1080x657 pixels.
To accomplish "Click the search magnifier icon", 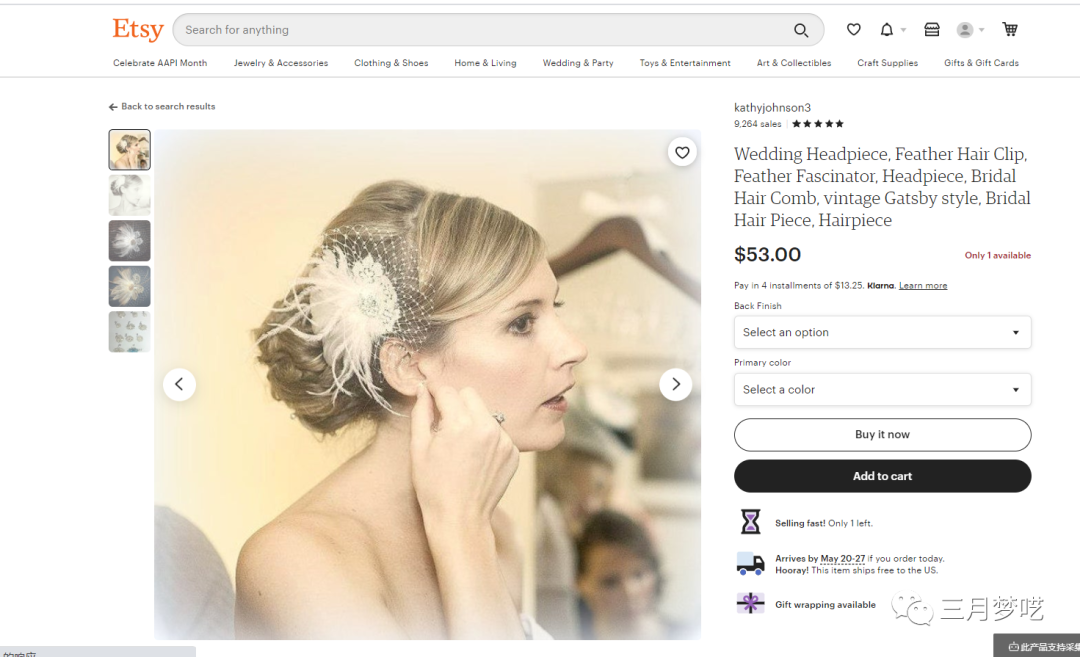I will coord(801,30).
